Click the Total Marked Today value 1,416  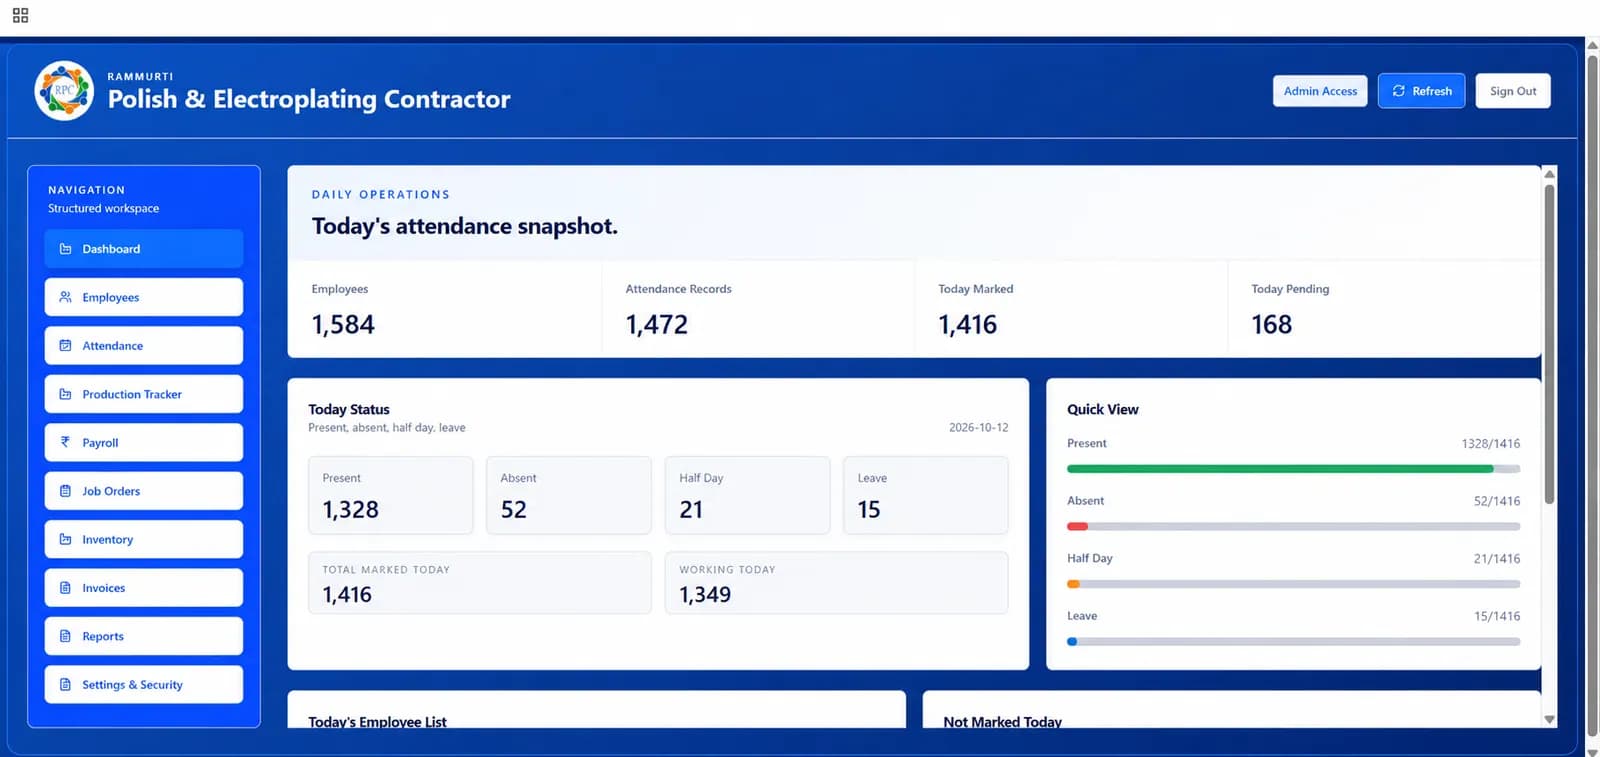[347, 595]
